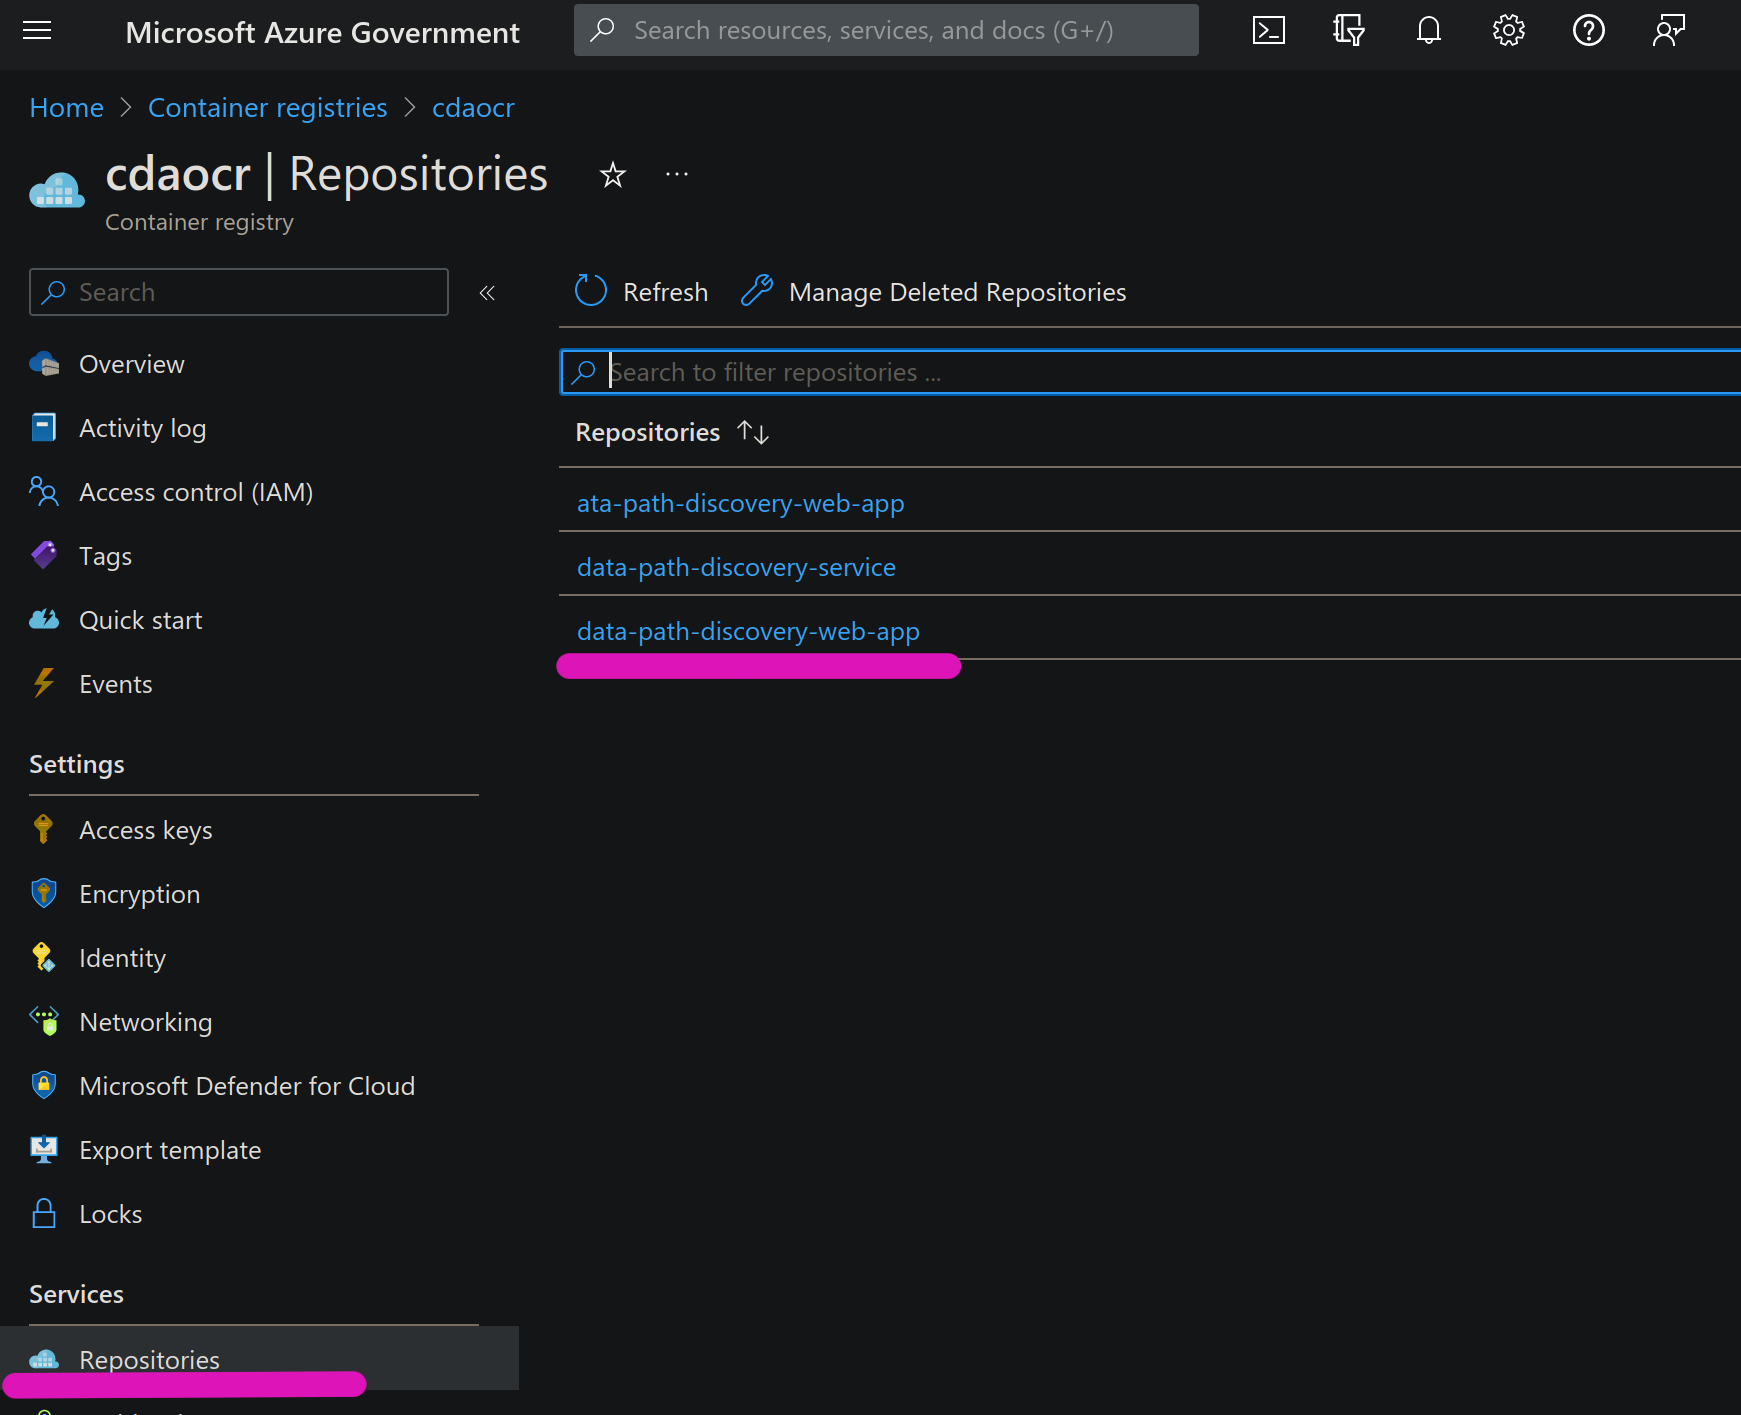Screen dimensions: 1741x1415
Task: Open data-path-discovery-service repository
Action: 736,567
